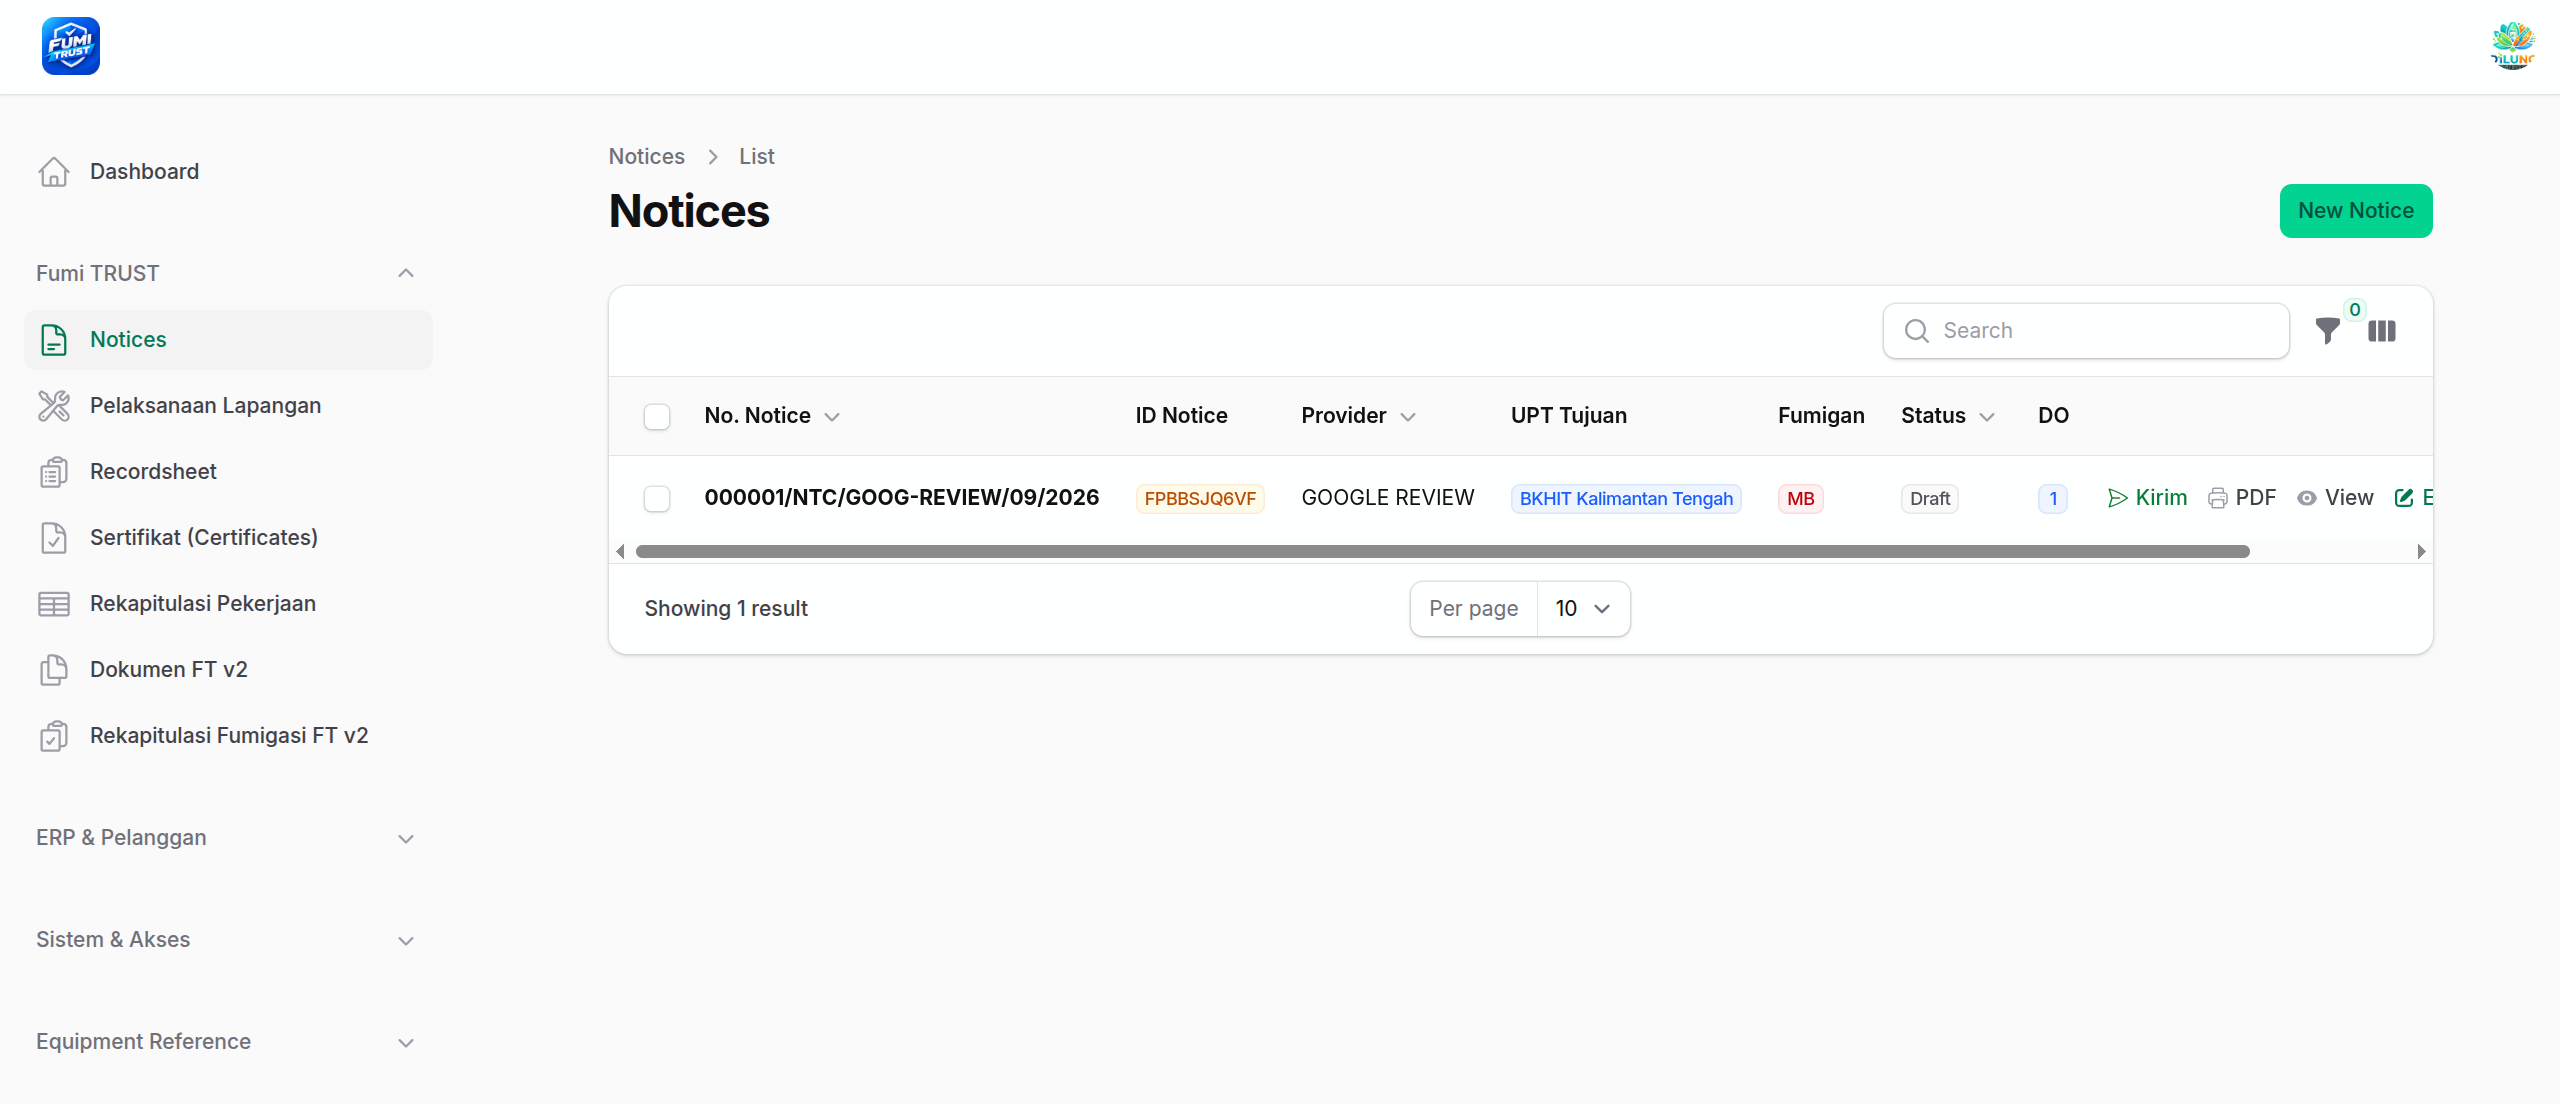Sort by the No. Notice column
Viewport: 2560px width, 1104px height.
pyautogui.click(x=772, y=416)
